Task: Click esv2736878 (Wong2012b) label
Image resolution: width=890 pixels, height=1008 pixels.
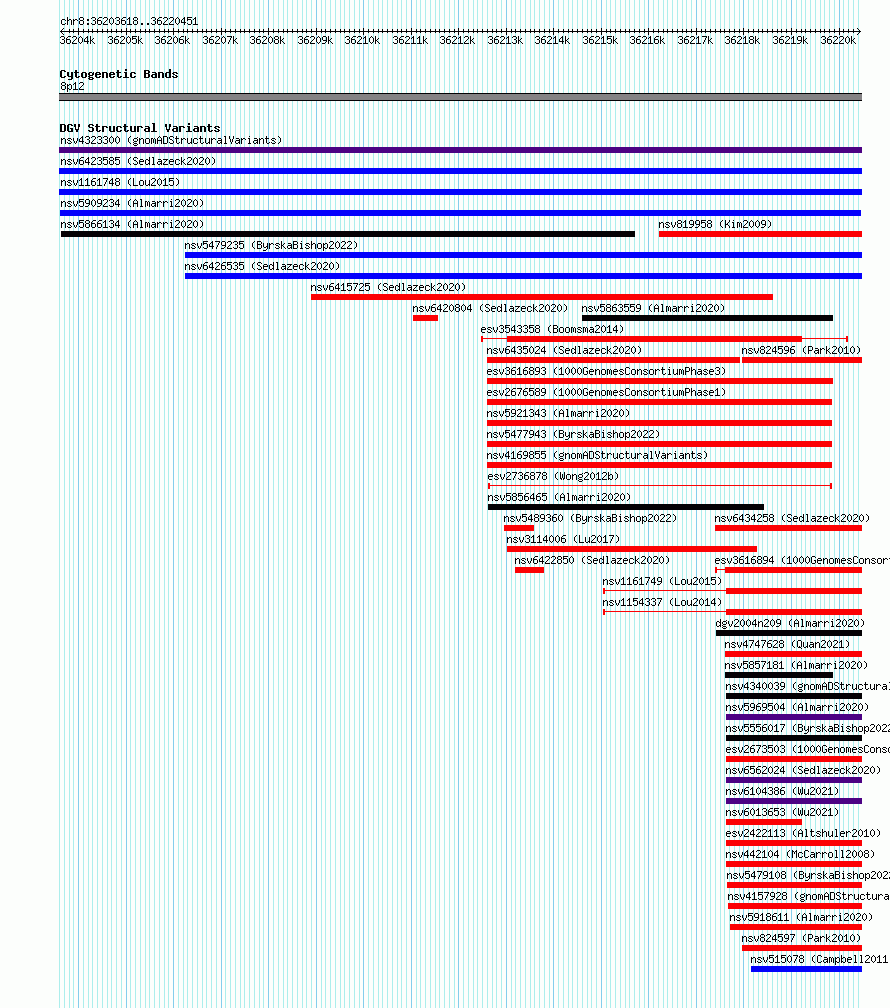Action: pyautogui.click(x=553, y=476)
